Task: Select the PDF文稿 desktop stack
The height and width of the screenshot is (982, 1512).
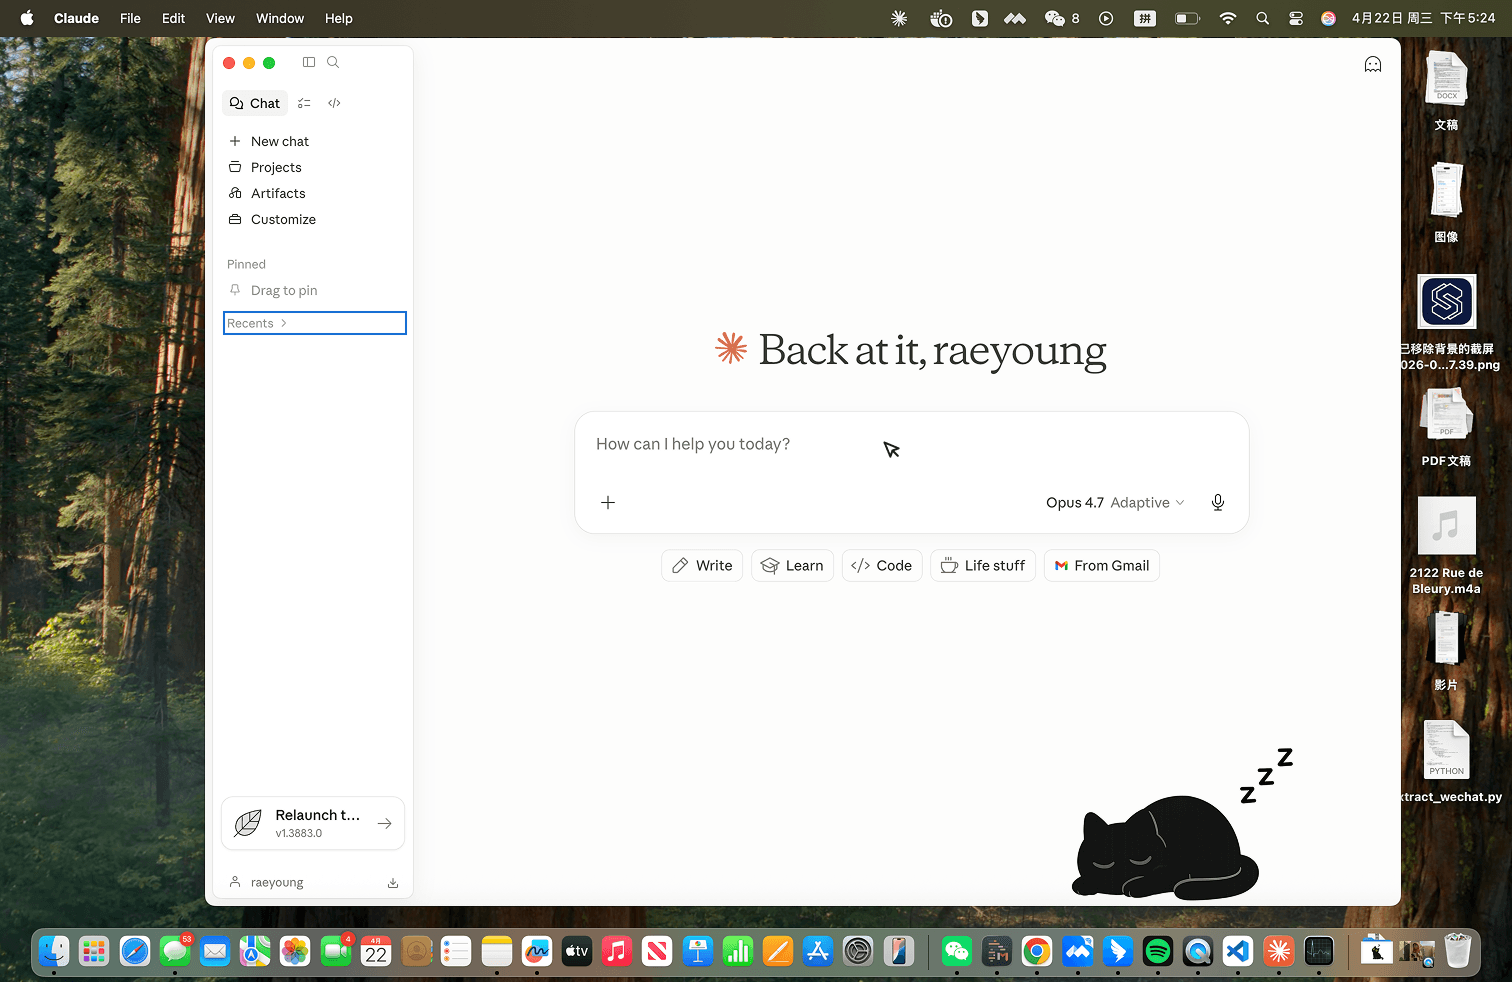Action: click(1446, 427)
